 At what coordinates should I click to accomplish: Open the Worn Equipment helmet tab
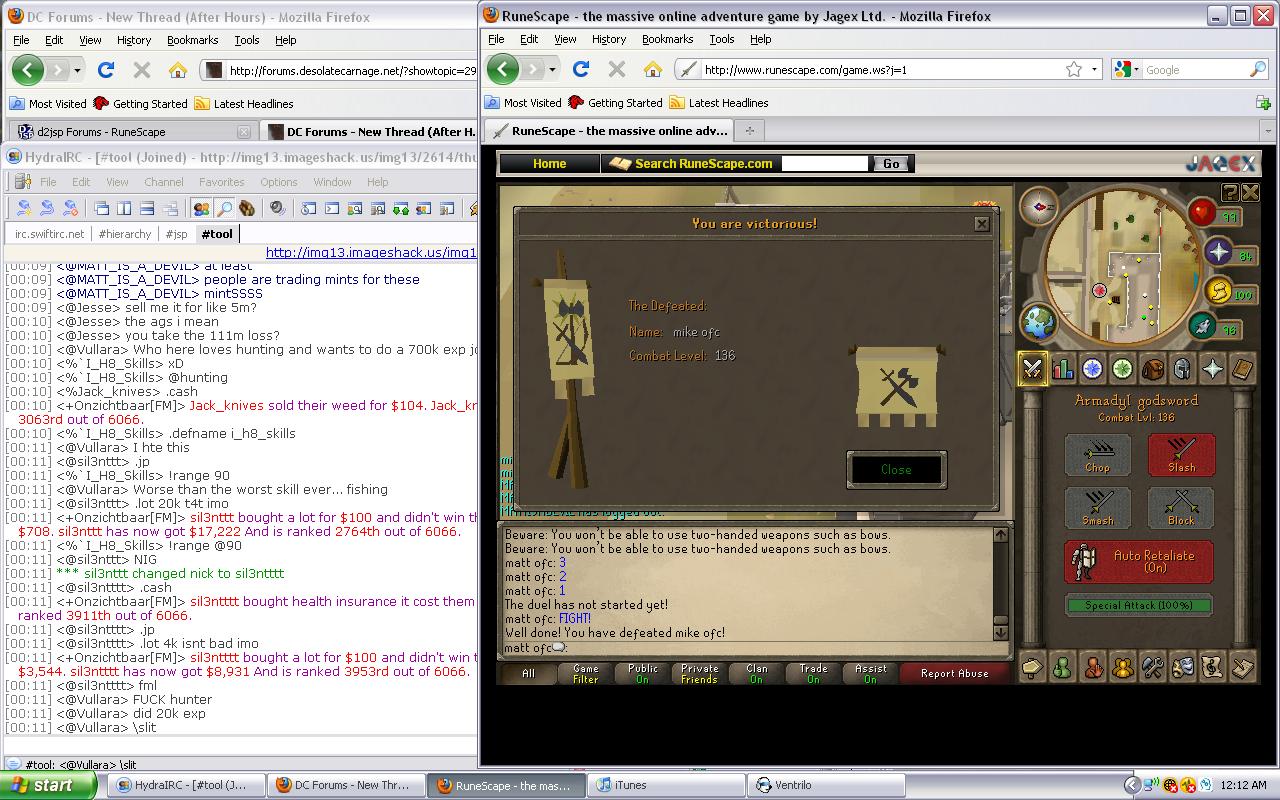pos(1182,369)
